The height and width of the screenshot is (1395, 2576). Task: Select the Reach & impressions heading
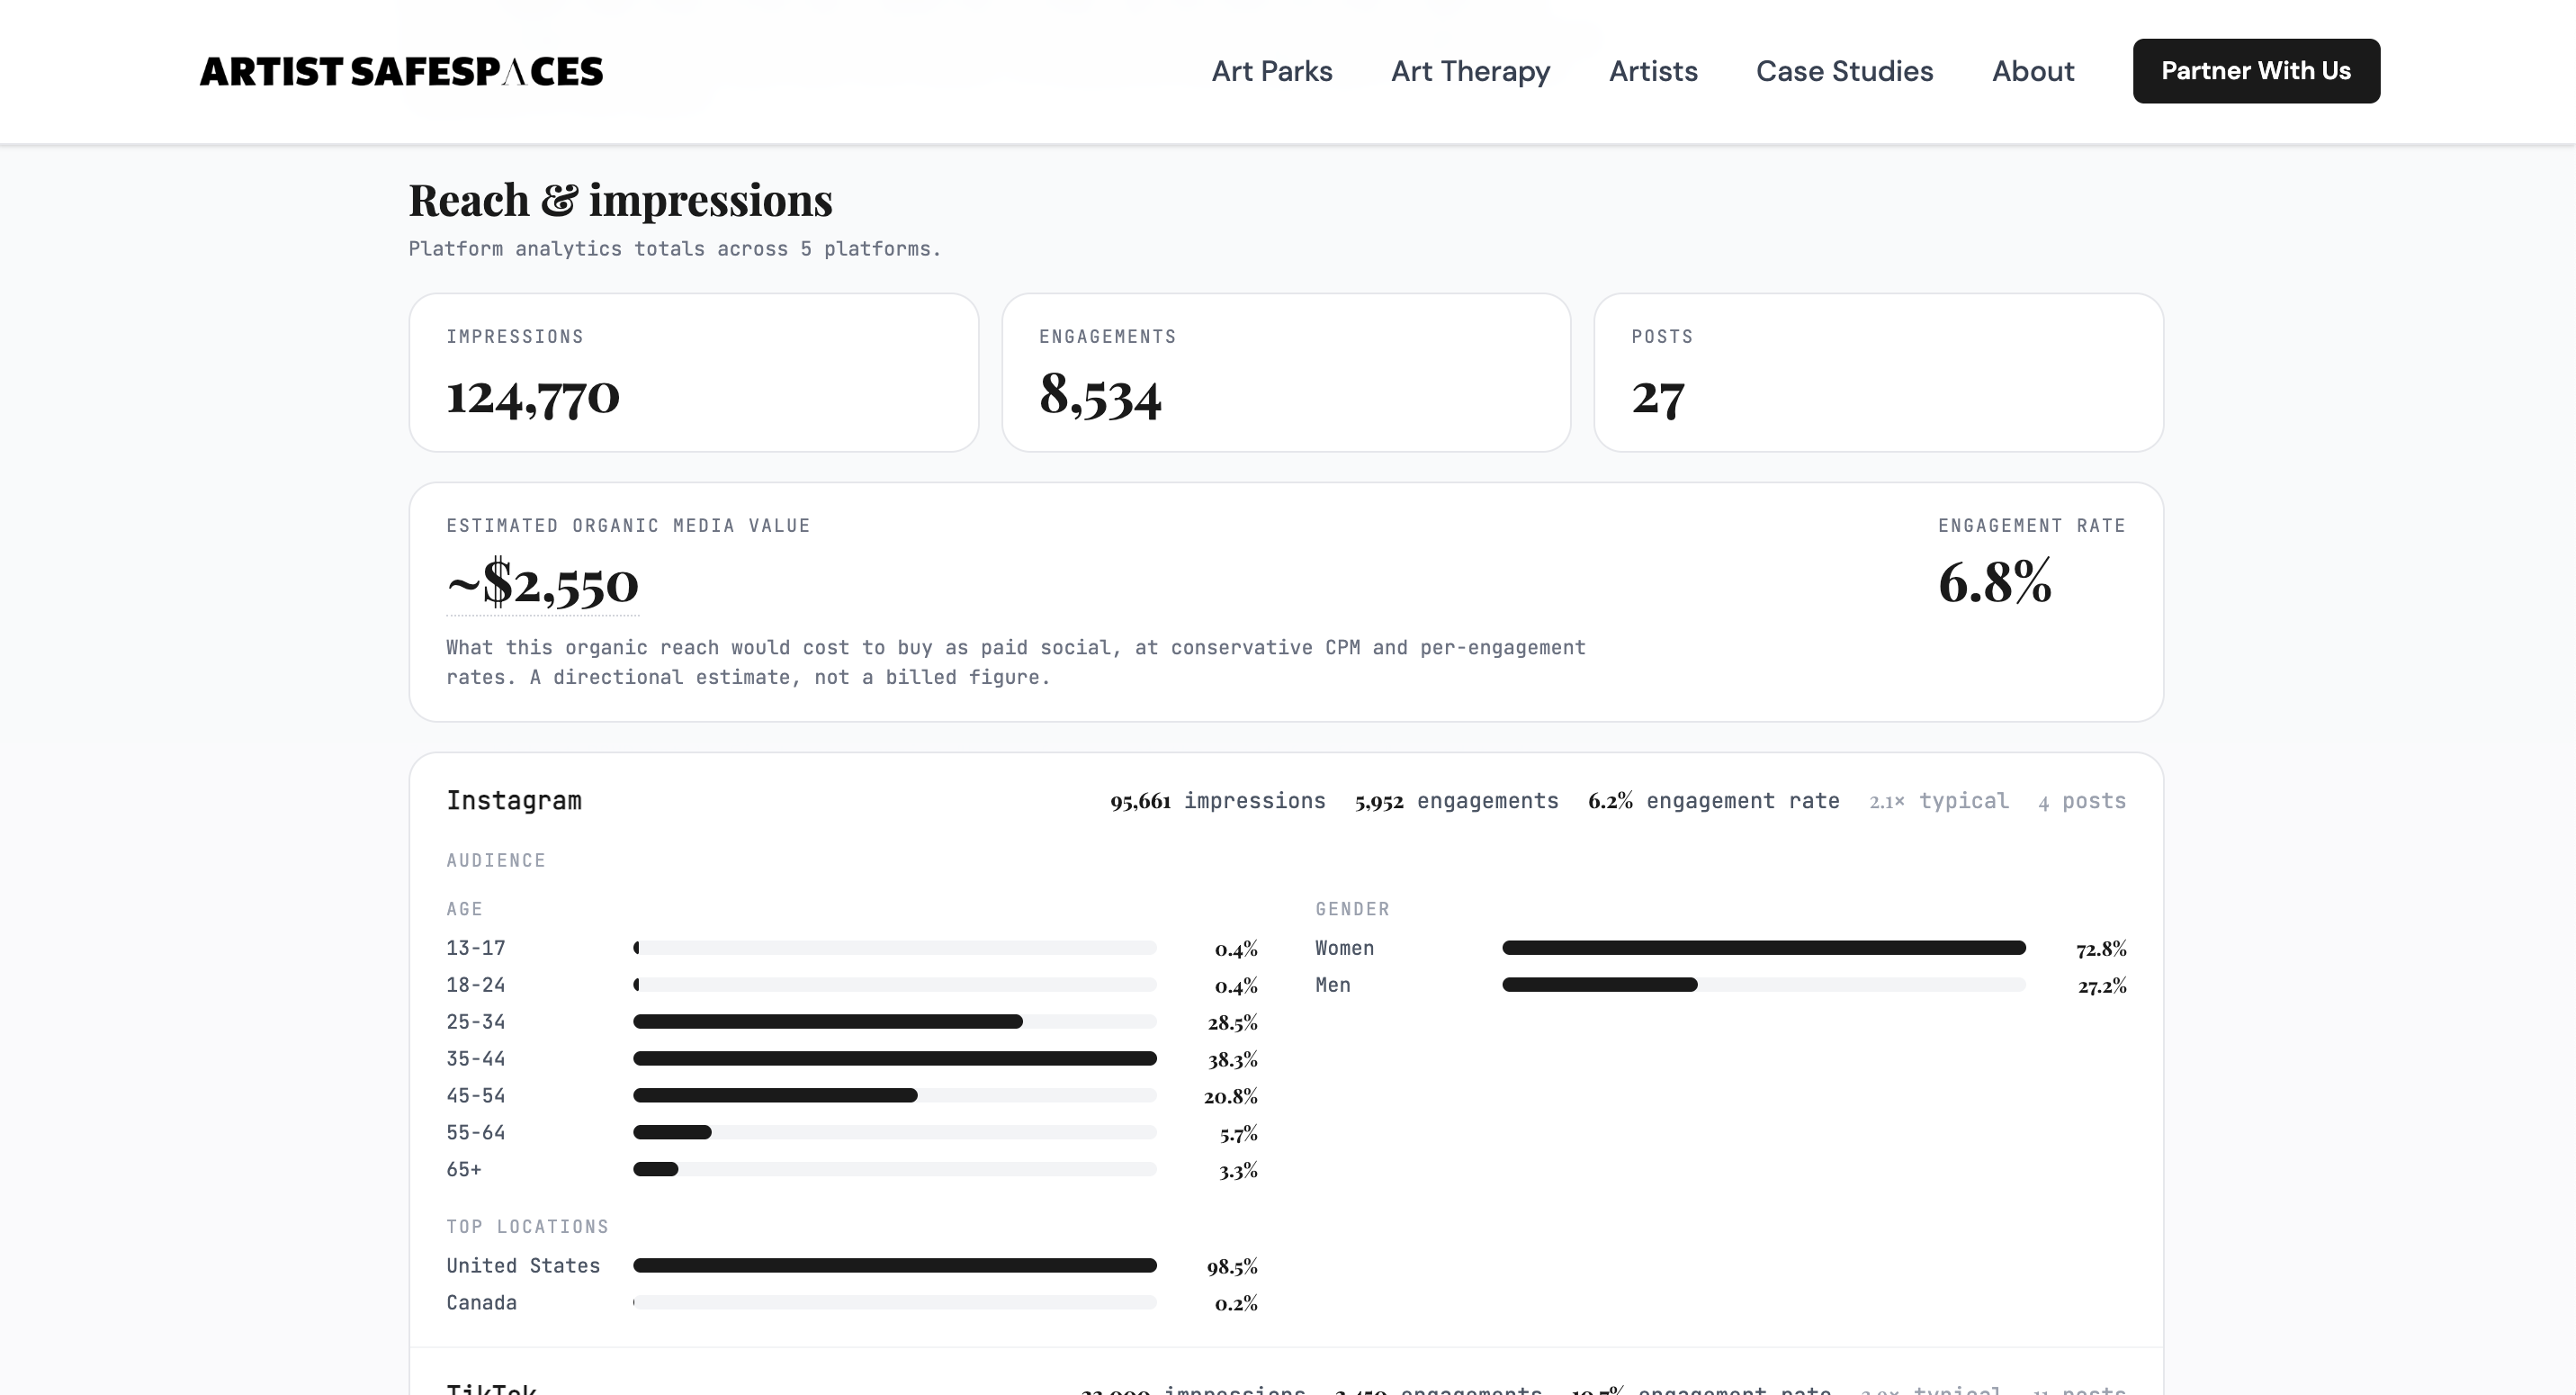[x=620, y=200]
